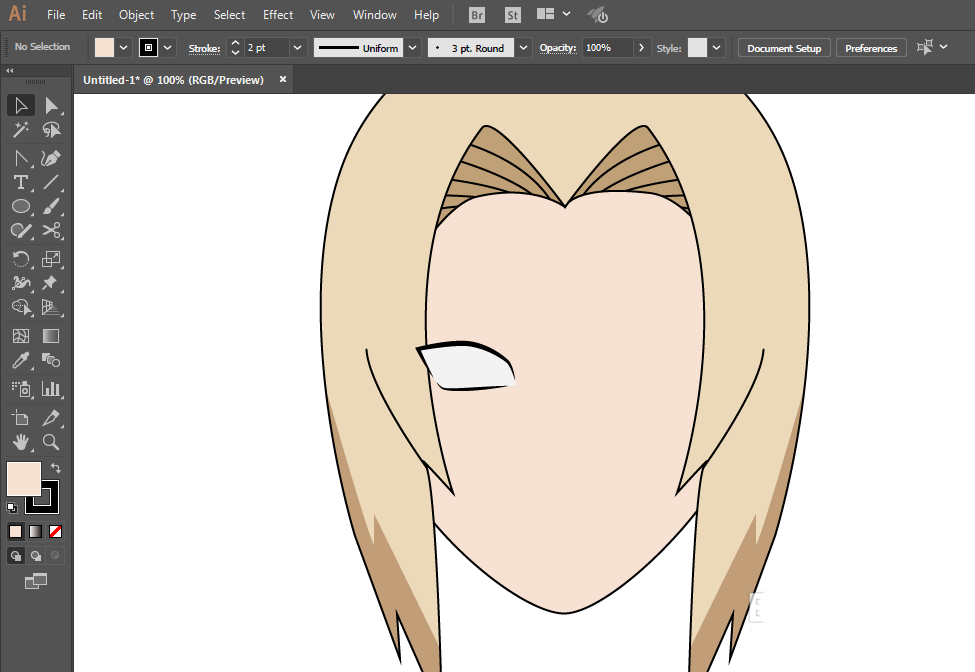This screenshot has height=672, width=975.
Task: Open Adobe Bridge via Br icon
Action: tap(477, 15)
